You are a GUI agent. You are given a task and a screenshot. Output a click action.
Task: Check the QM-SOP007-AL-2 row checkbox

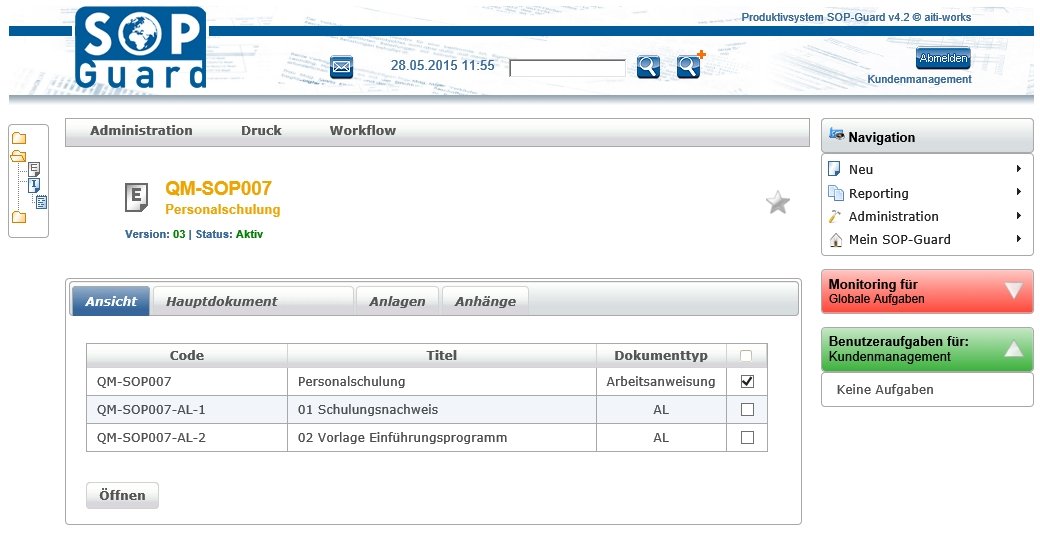click(x=747, y=438)
